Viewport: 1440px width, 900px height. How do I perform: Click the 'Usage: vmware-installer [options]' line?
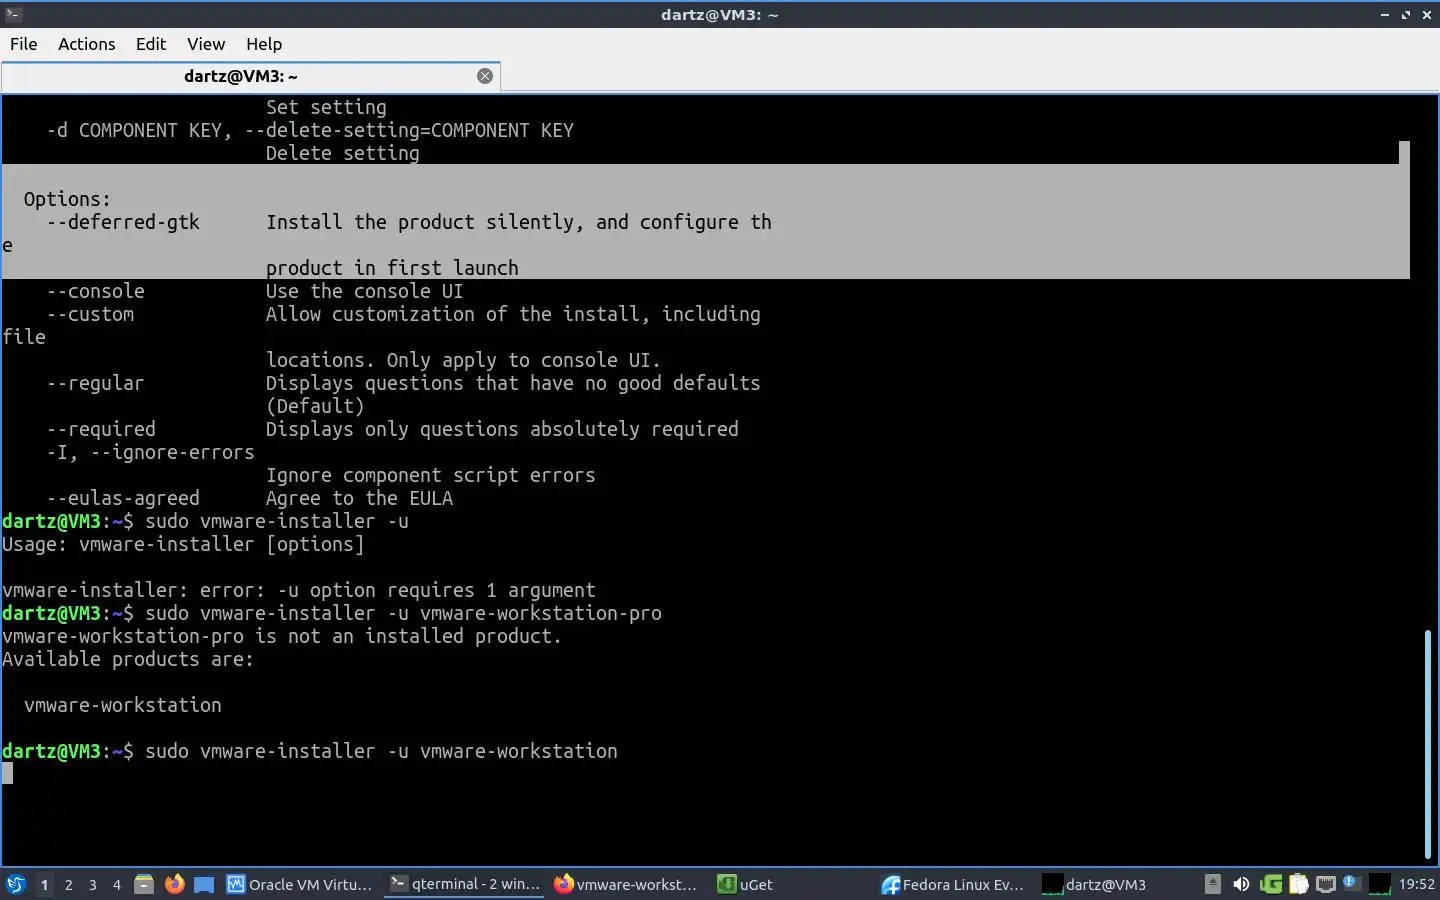[183, 544]
